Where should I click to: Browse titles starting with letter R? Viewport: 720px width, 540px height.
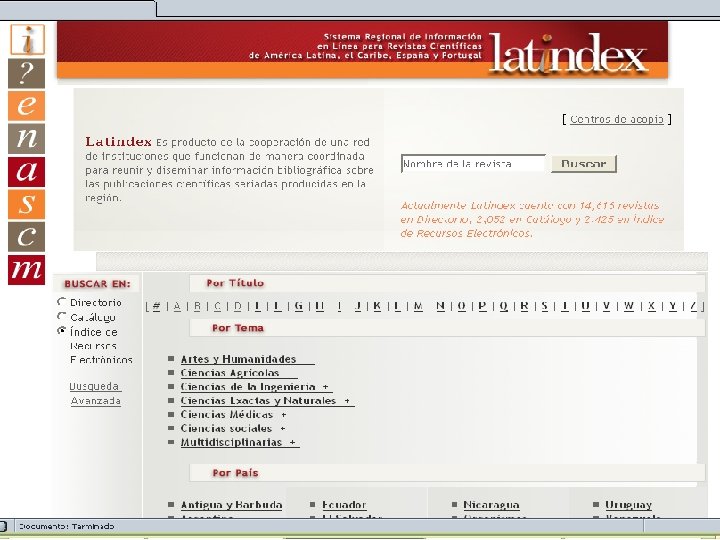(524, 306)
